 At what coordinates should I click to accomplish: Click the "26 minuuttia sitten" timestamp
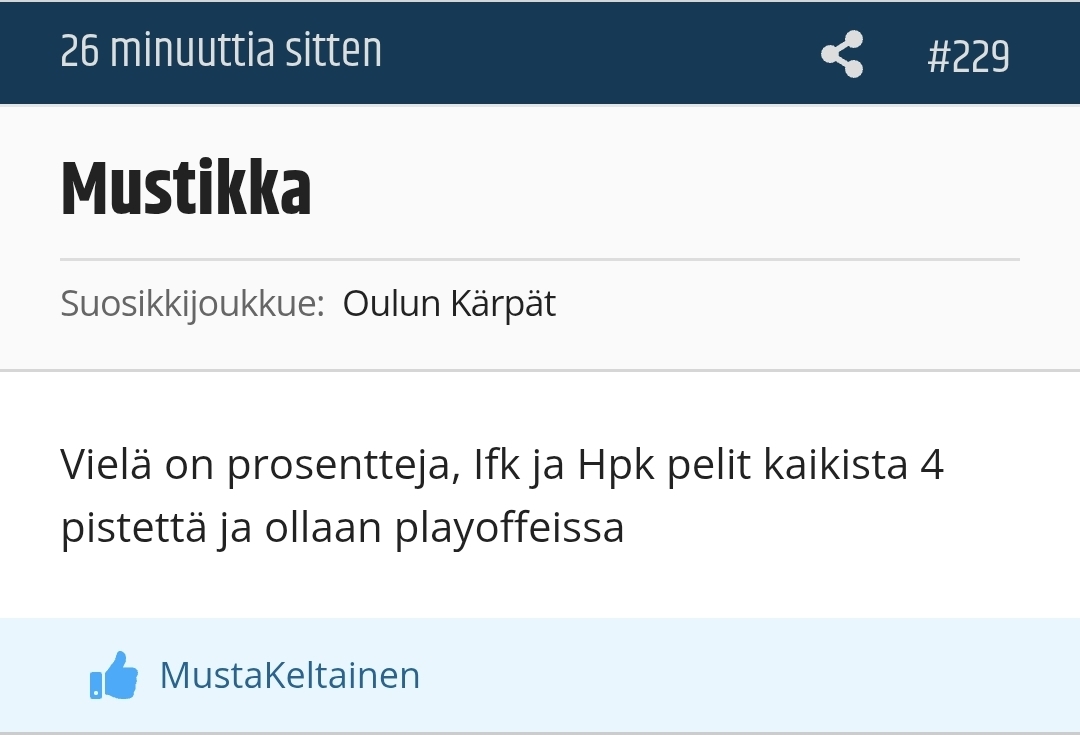click(x=221, y=52)
